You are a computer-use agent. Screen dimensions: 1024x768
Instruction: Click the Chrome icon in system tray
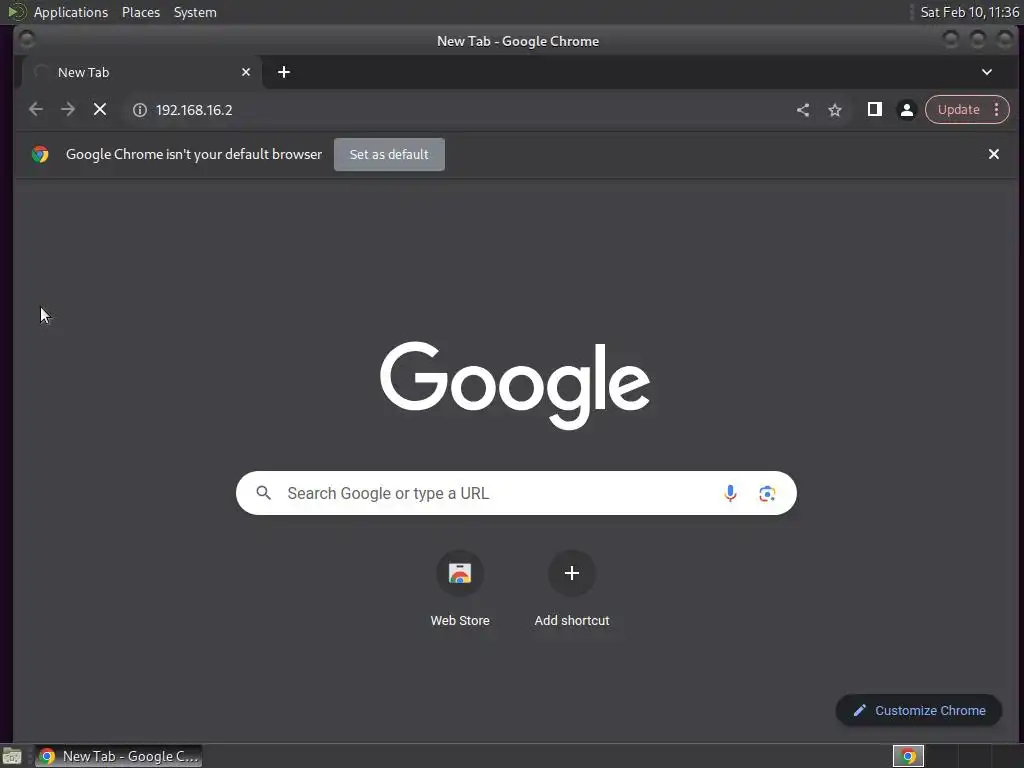(x=908, y=756)
